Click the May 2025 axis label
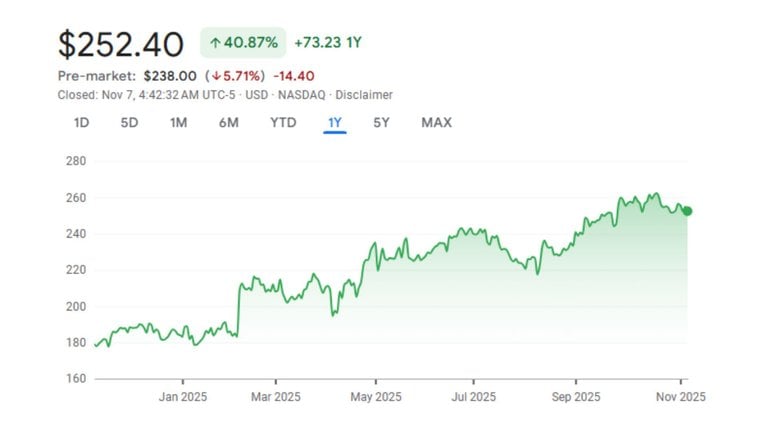This screenshot has height=432, width=768. pyautogui.click(x=374, y=396)
